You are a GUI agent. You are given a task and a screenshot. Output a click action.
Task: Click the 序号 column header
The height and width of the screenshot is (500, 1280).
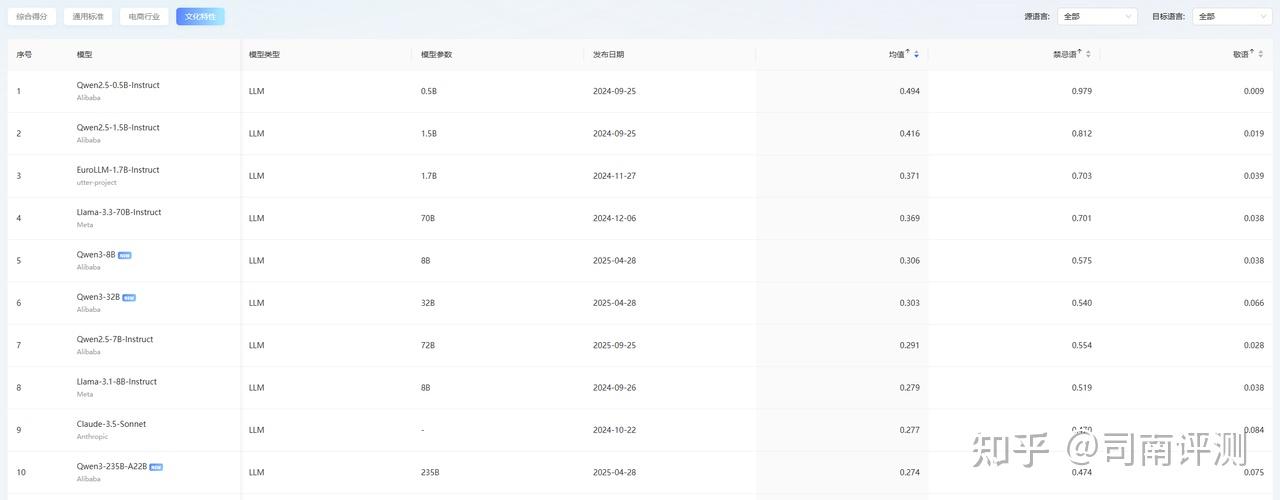pos(24,54)
